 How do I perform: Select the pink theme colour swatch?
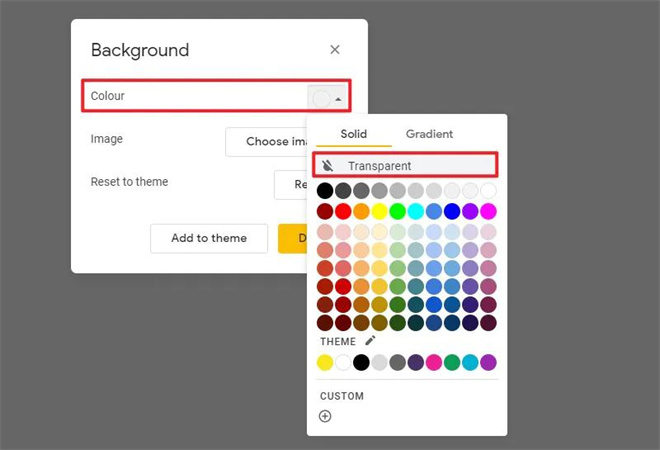(x=434, y=362)
